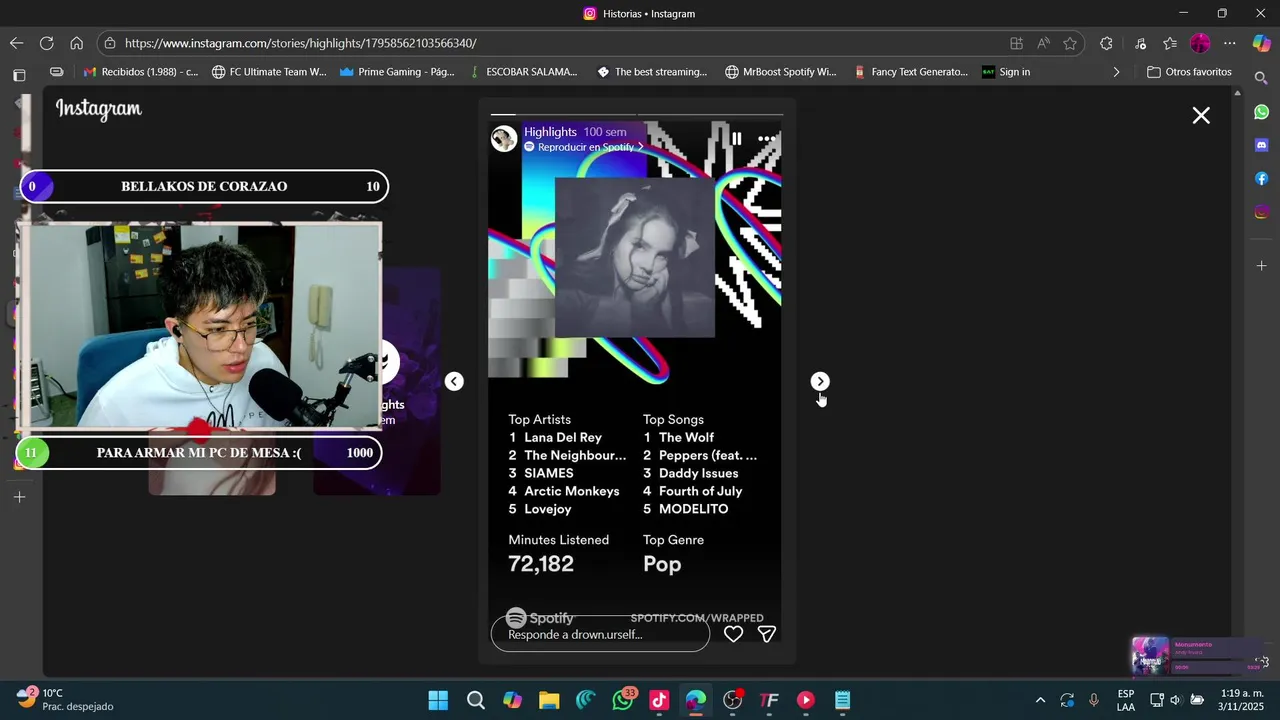Screen dimensions: 1280x720
Task: Go back to the previous story
Action: coord(454,381)
